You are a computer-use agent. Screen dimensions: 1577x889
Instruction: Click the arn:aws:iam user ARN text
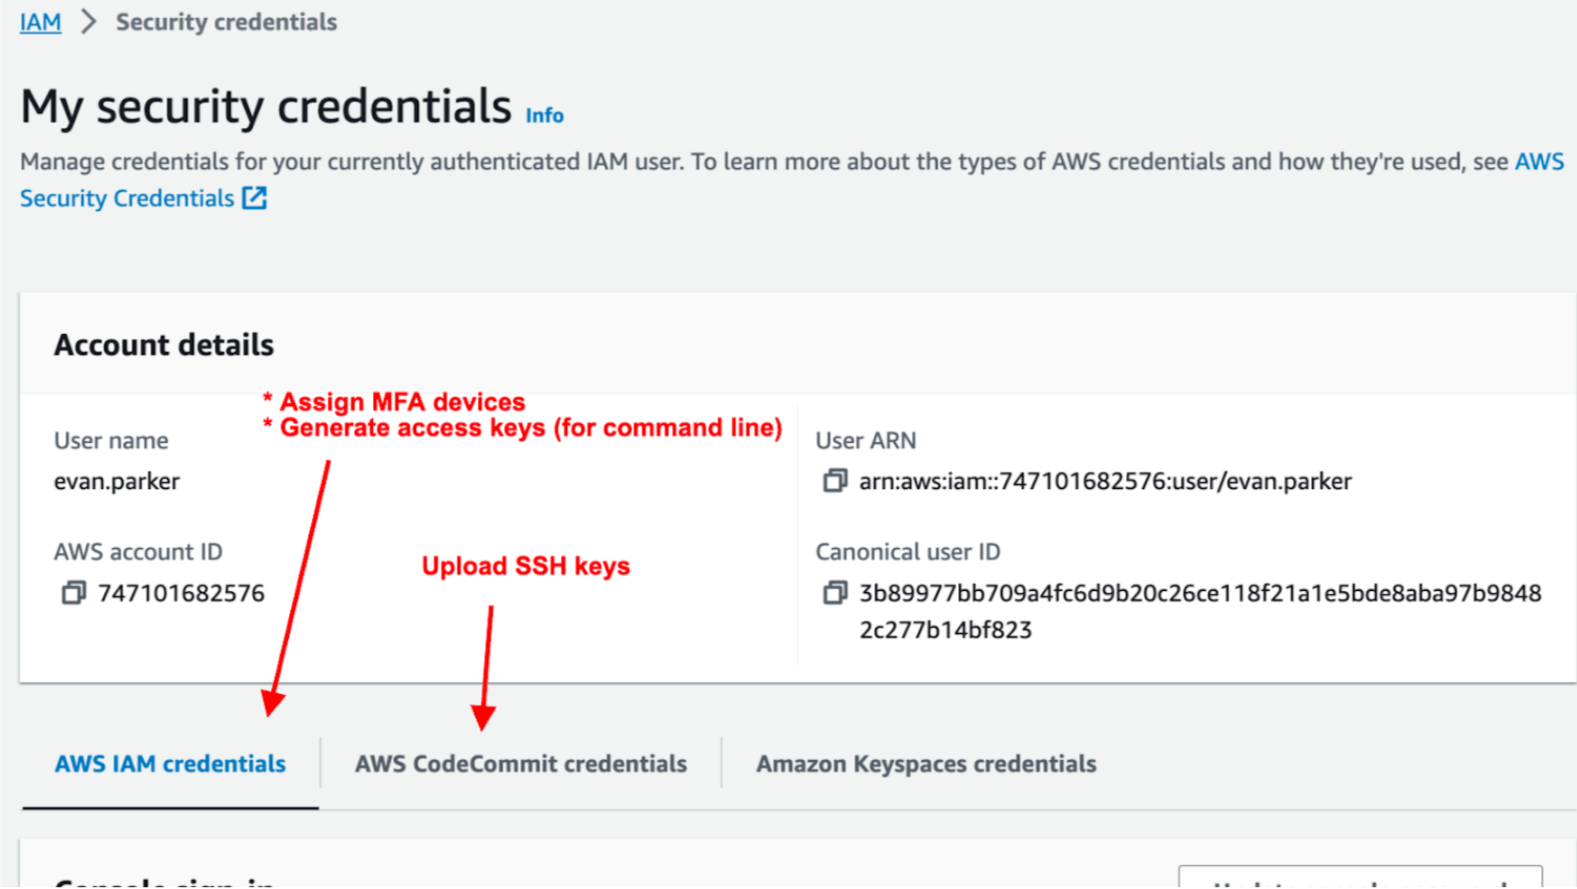click(1105, 481)
